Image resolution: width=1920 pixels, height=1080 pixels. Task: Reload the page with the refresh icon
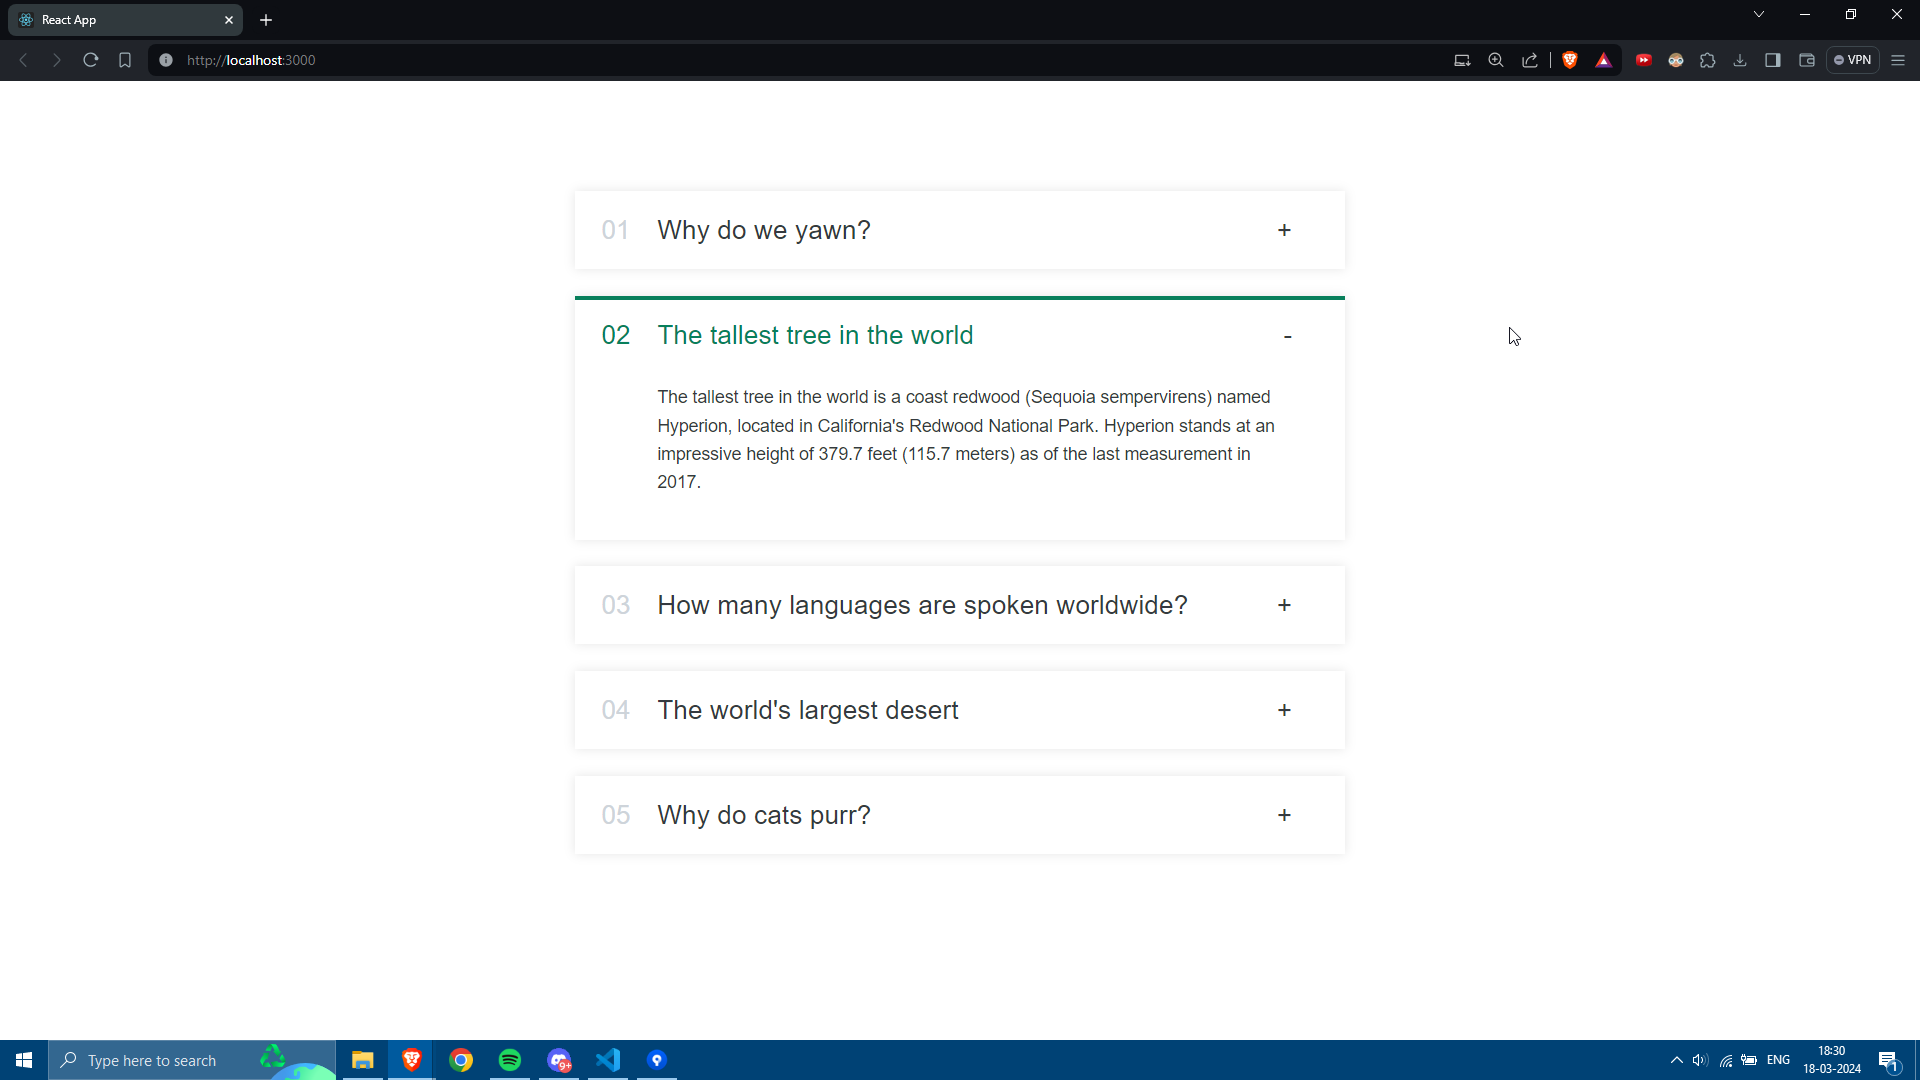point(91,60)
